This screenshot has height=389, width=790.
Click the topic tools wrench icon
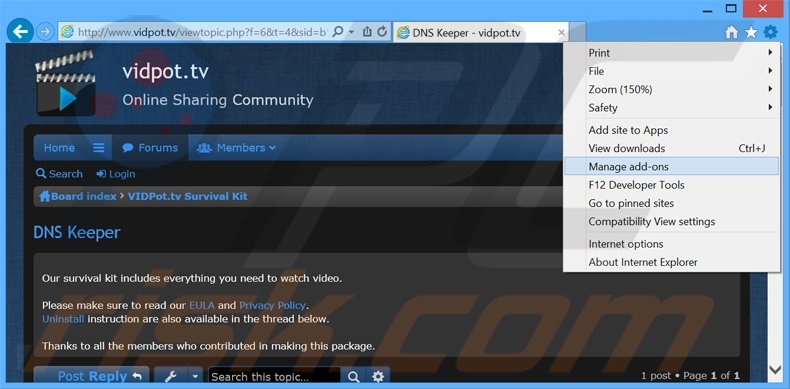[170, 376]
